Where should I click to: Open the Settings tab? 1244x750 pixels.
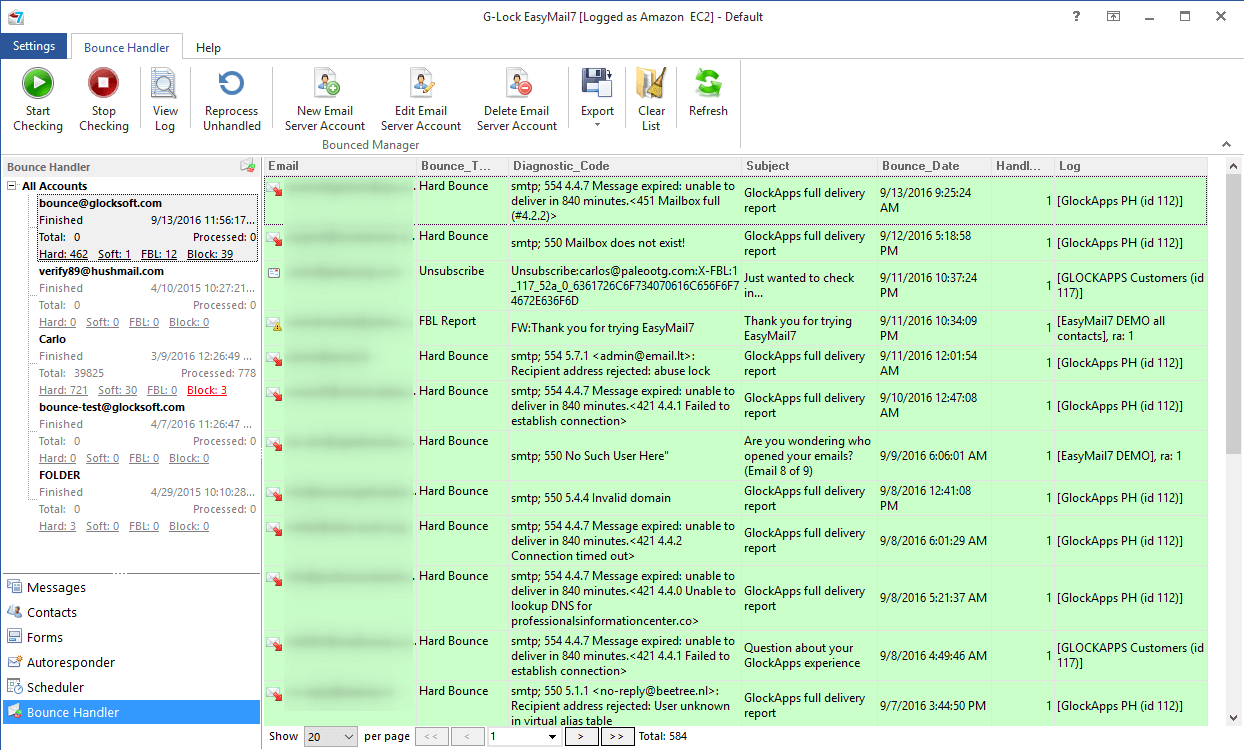pos(34,46)
